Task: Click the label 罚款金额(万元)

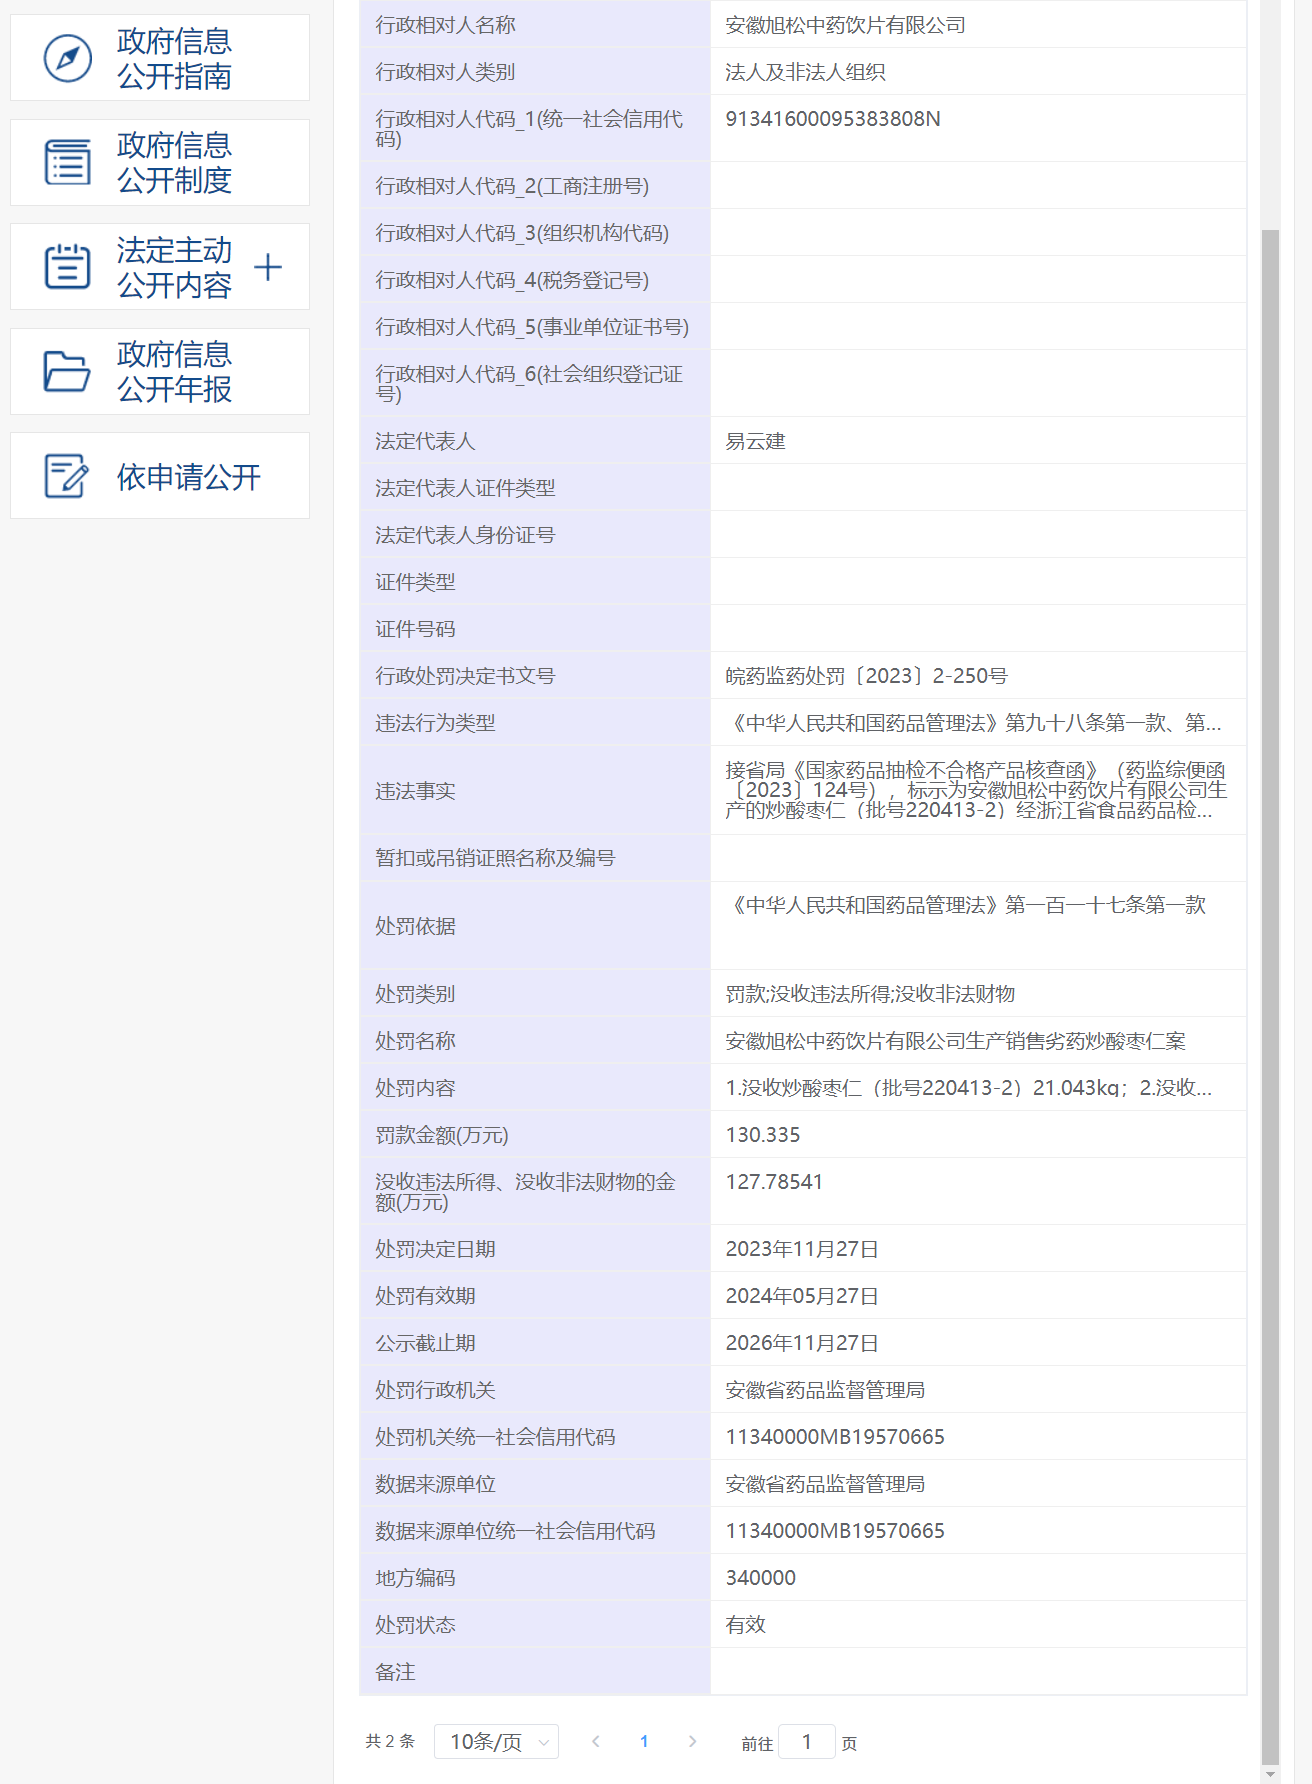Action: tap(442, 1135)
